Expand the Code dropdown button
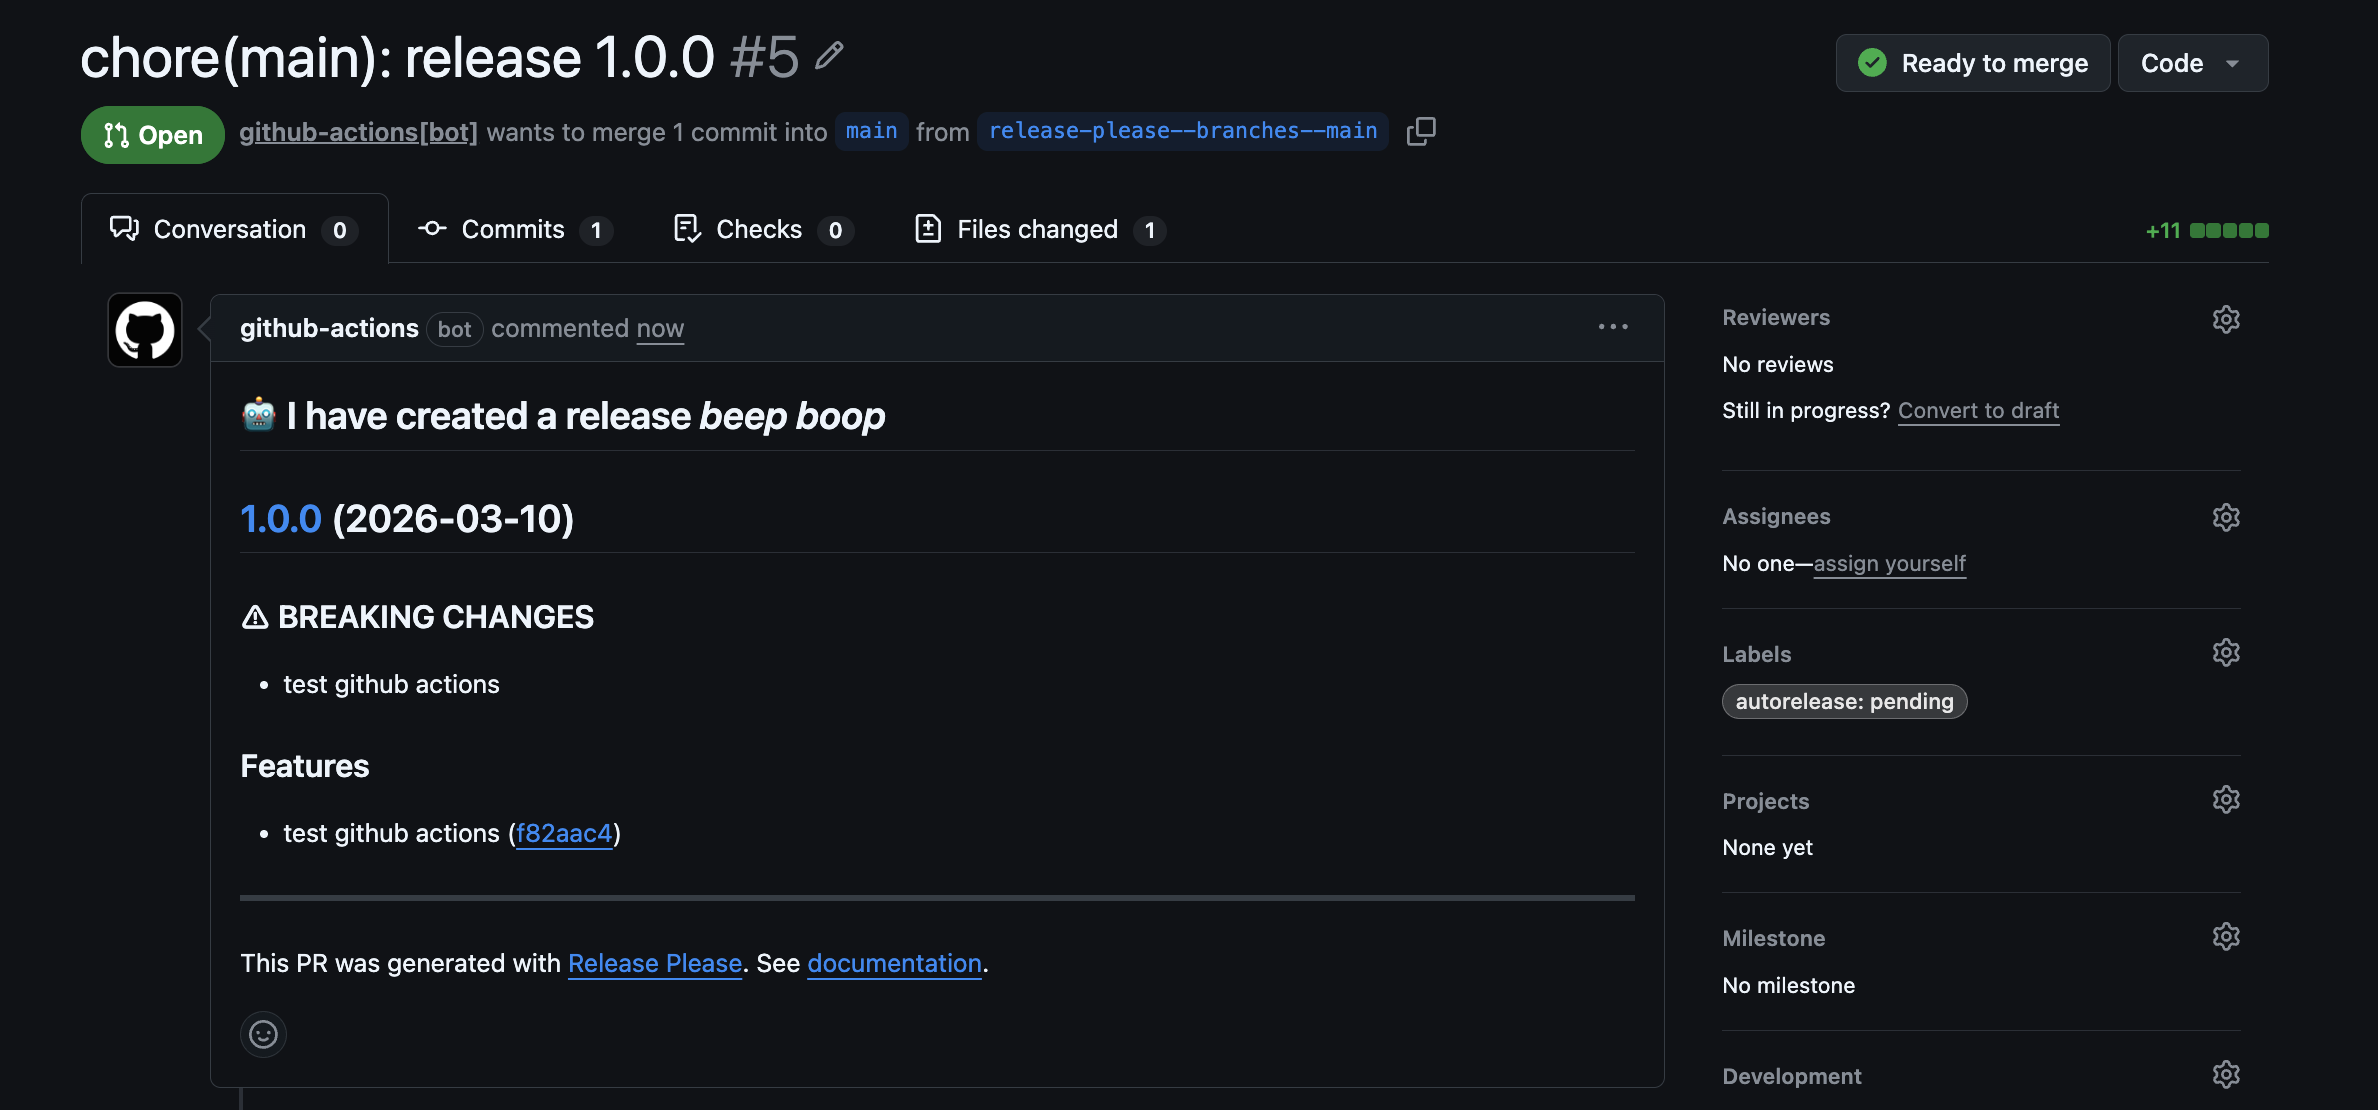This screenshot has width=2378, height=1110. [2192, 63]
